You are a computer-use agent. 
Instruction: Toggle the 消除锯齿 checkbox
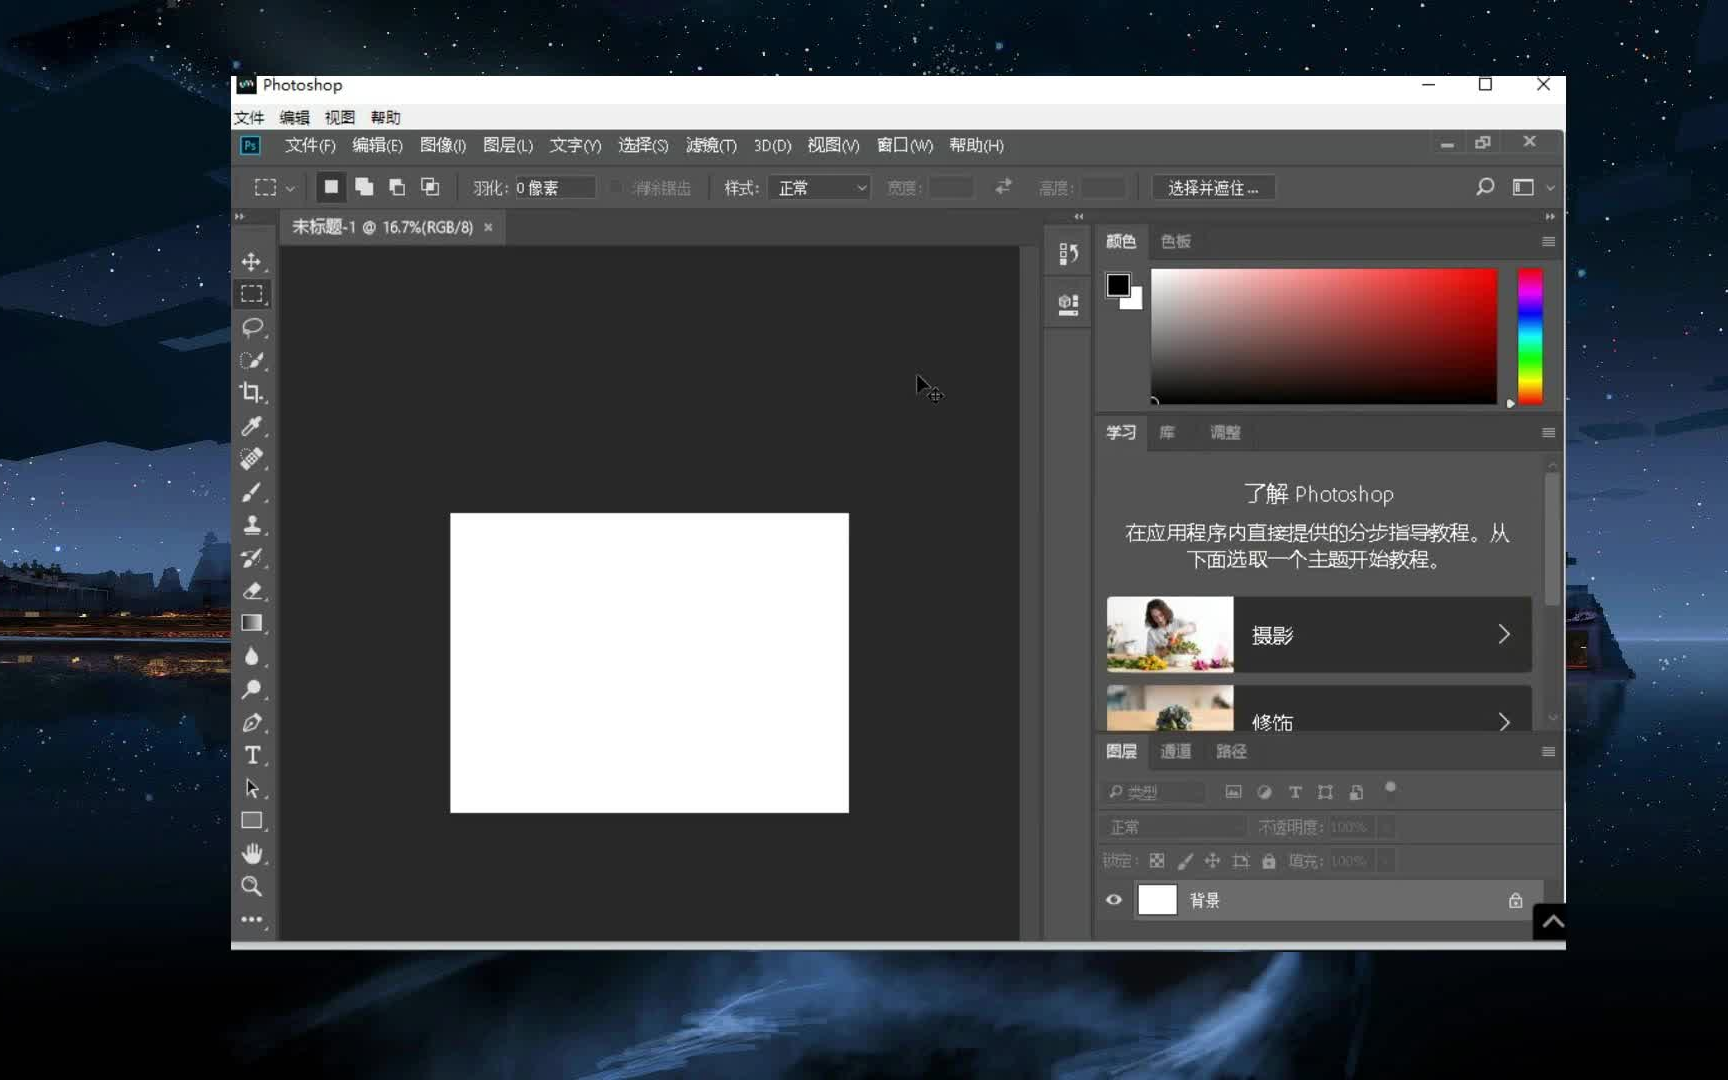615,187
